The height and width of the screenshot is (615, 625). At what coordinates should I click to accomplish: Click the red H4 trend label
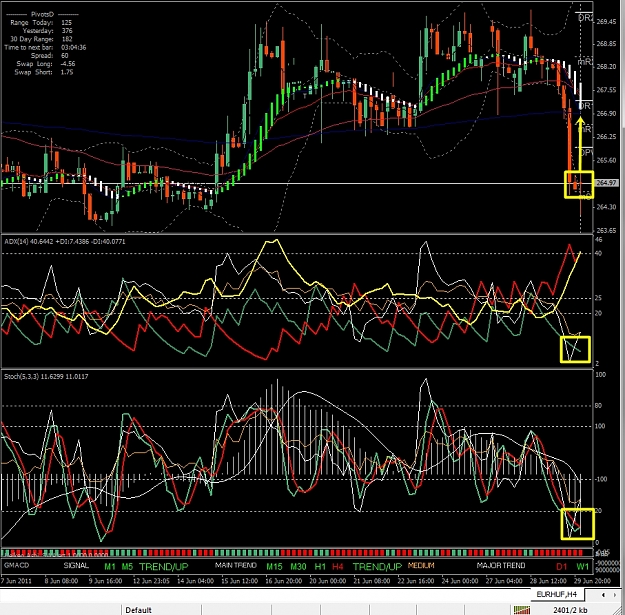point(338,566)
